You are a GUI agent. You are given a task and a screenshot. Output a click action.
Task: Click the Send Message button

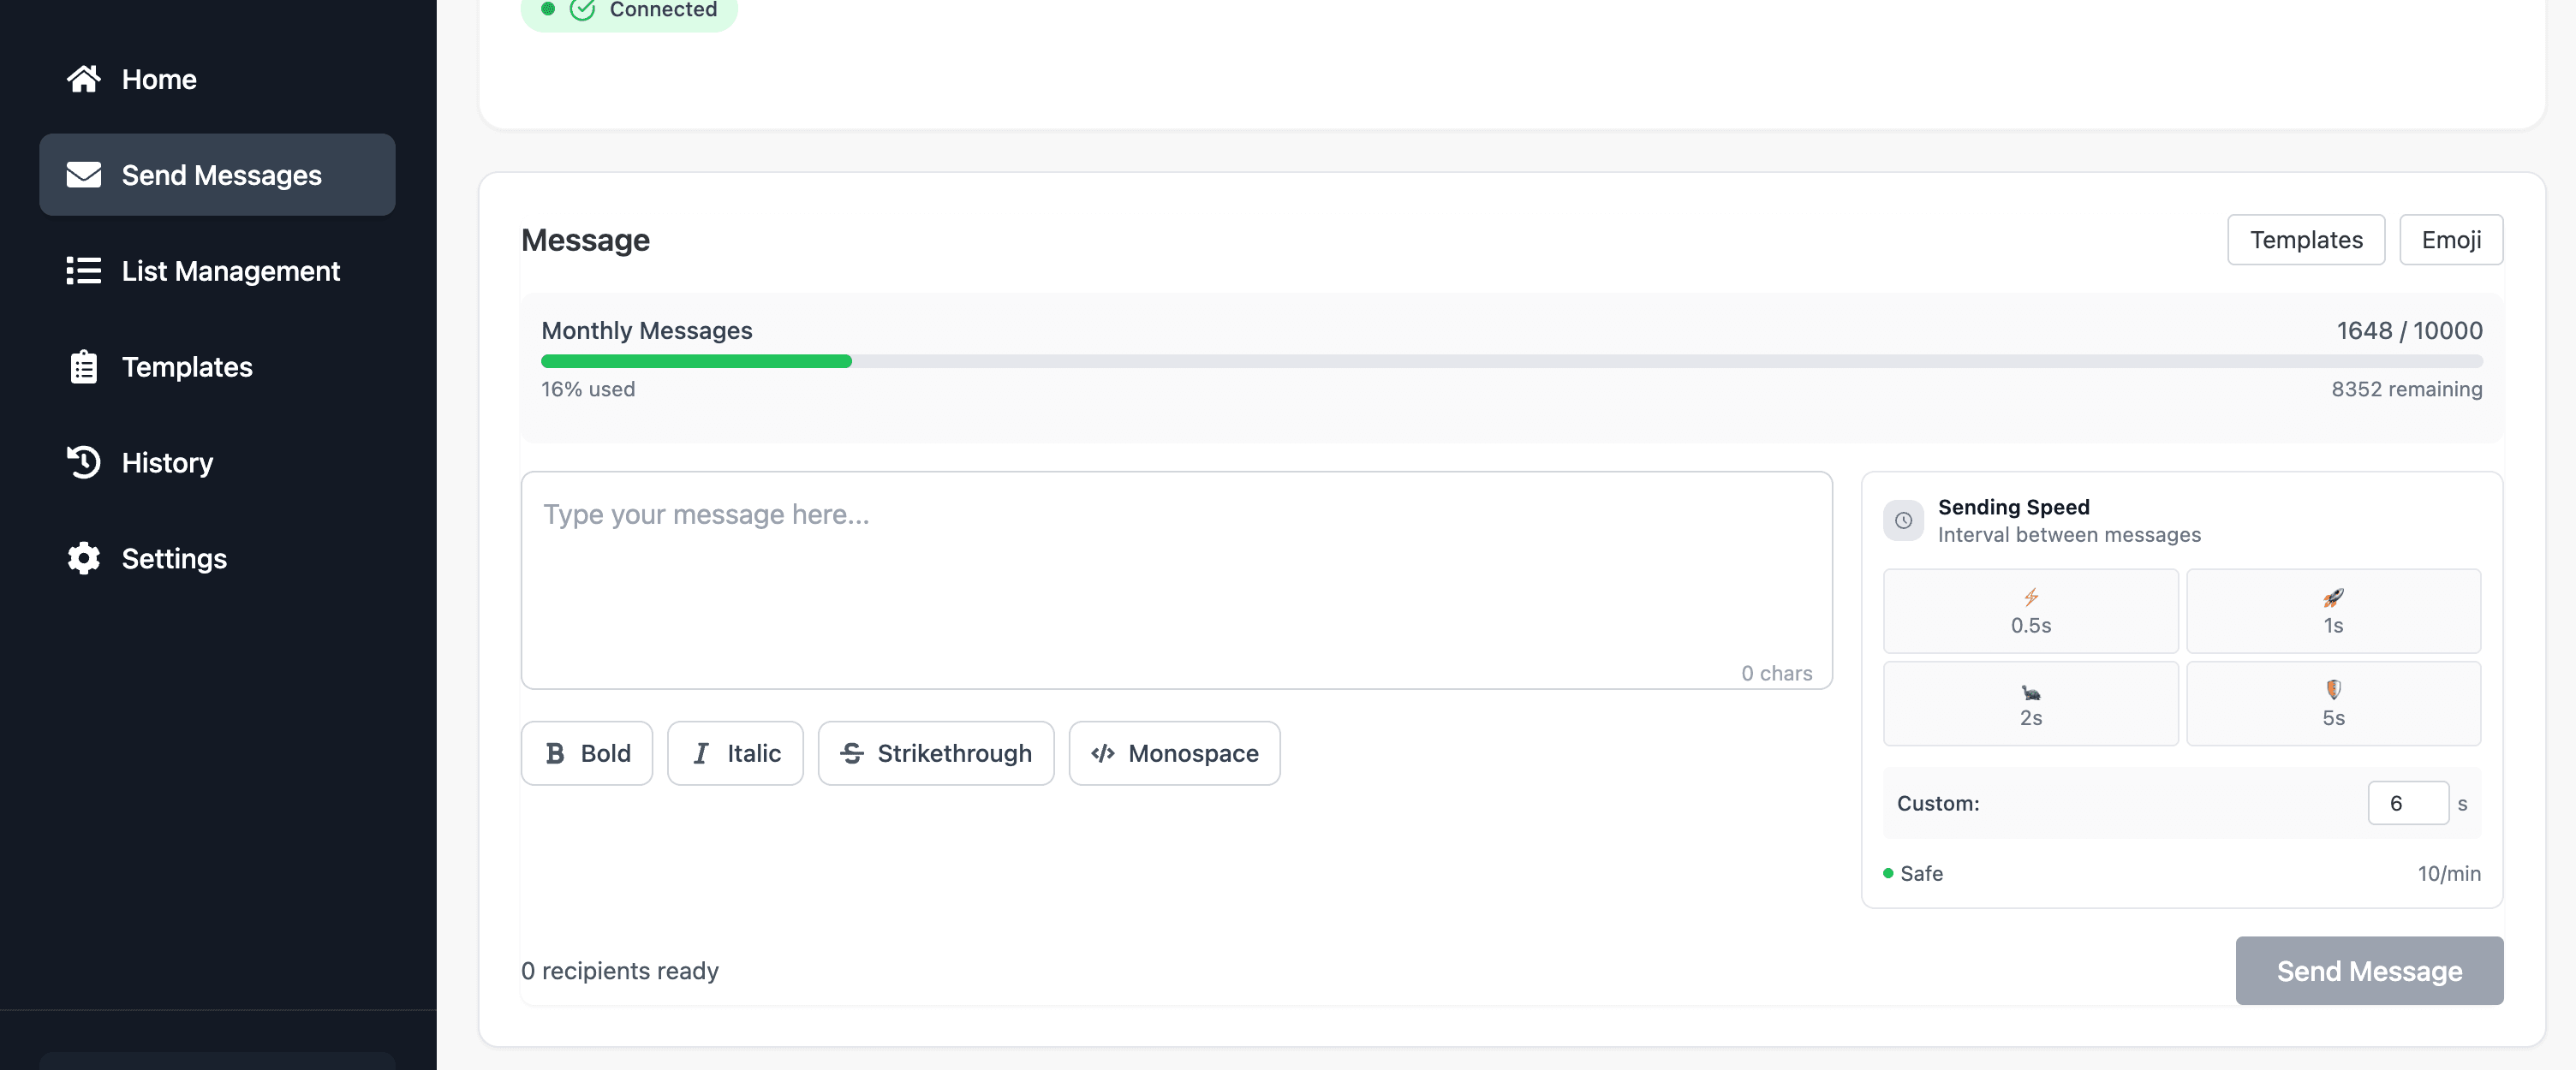click(x=2369, y=970)
